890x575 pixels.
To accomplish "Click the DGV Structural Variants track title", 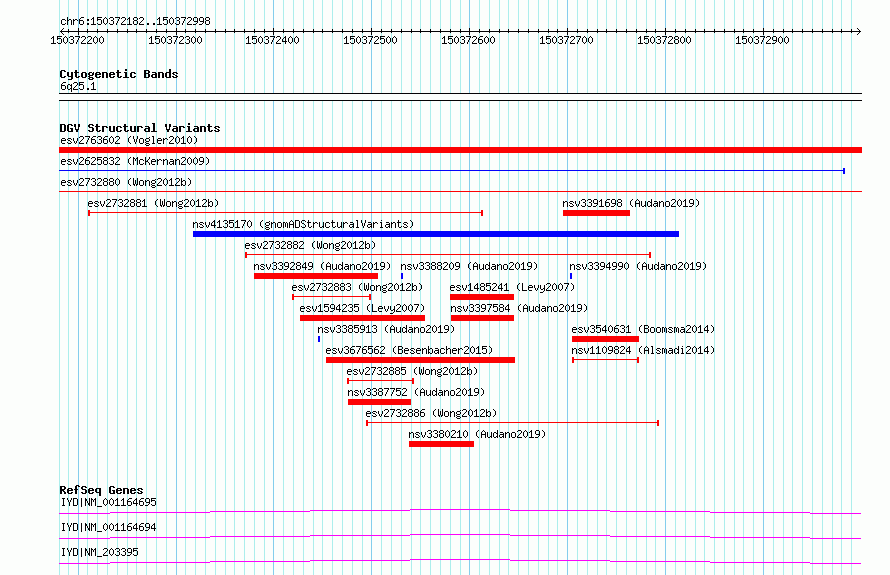I will [140, 128].
